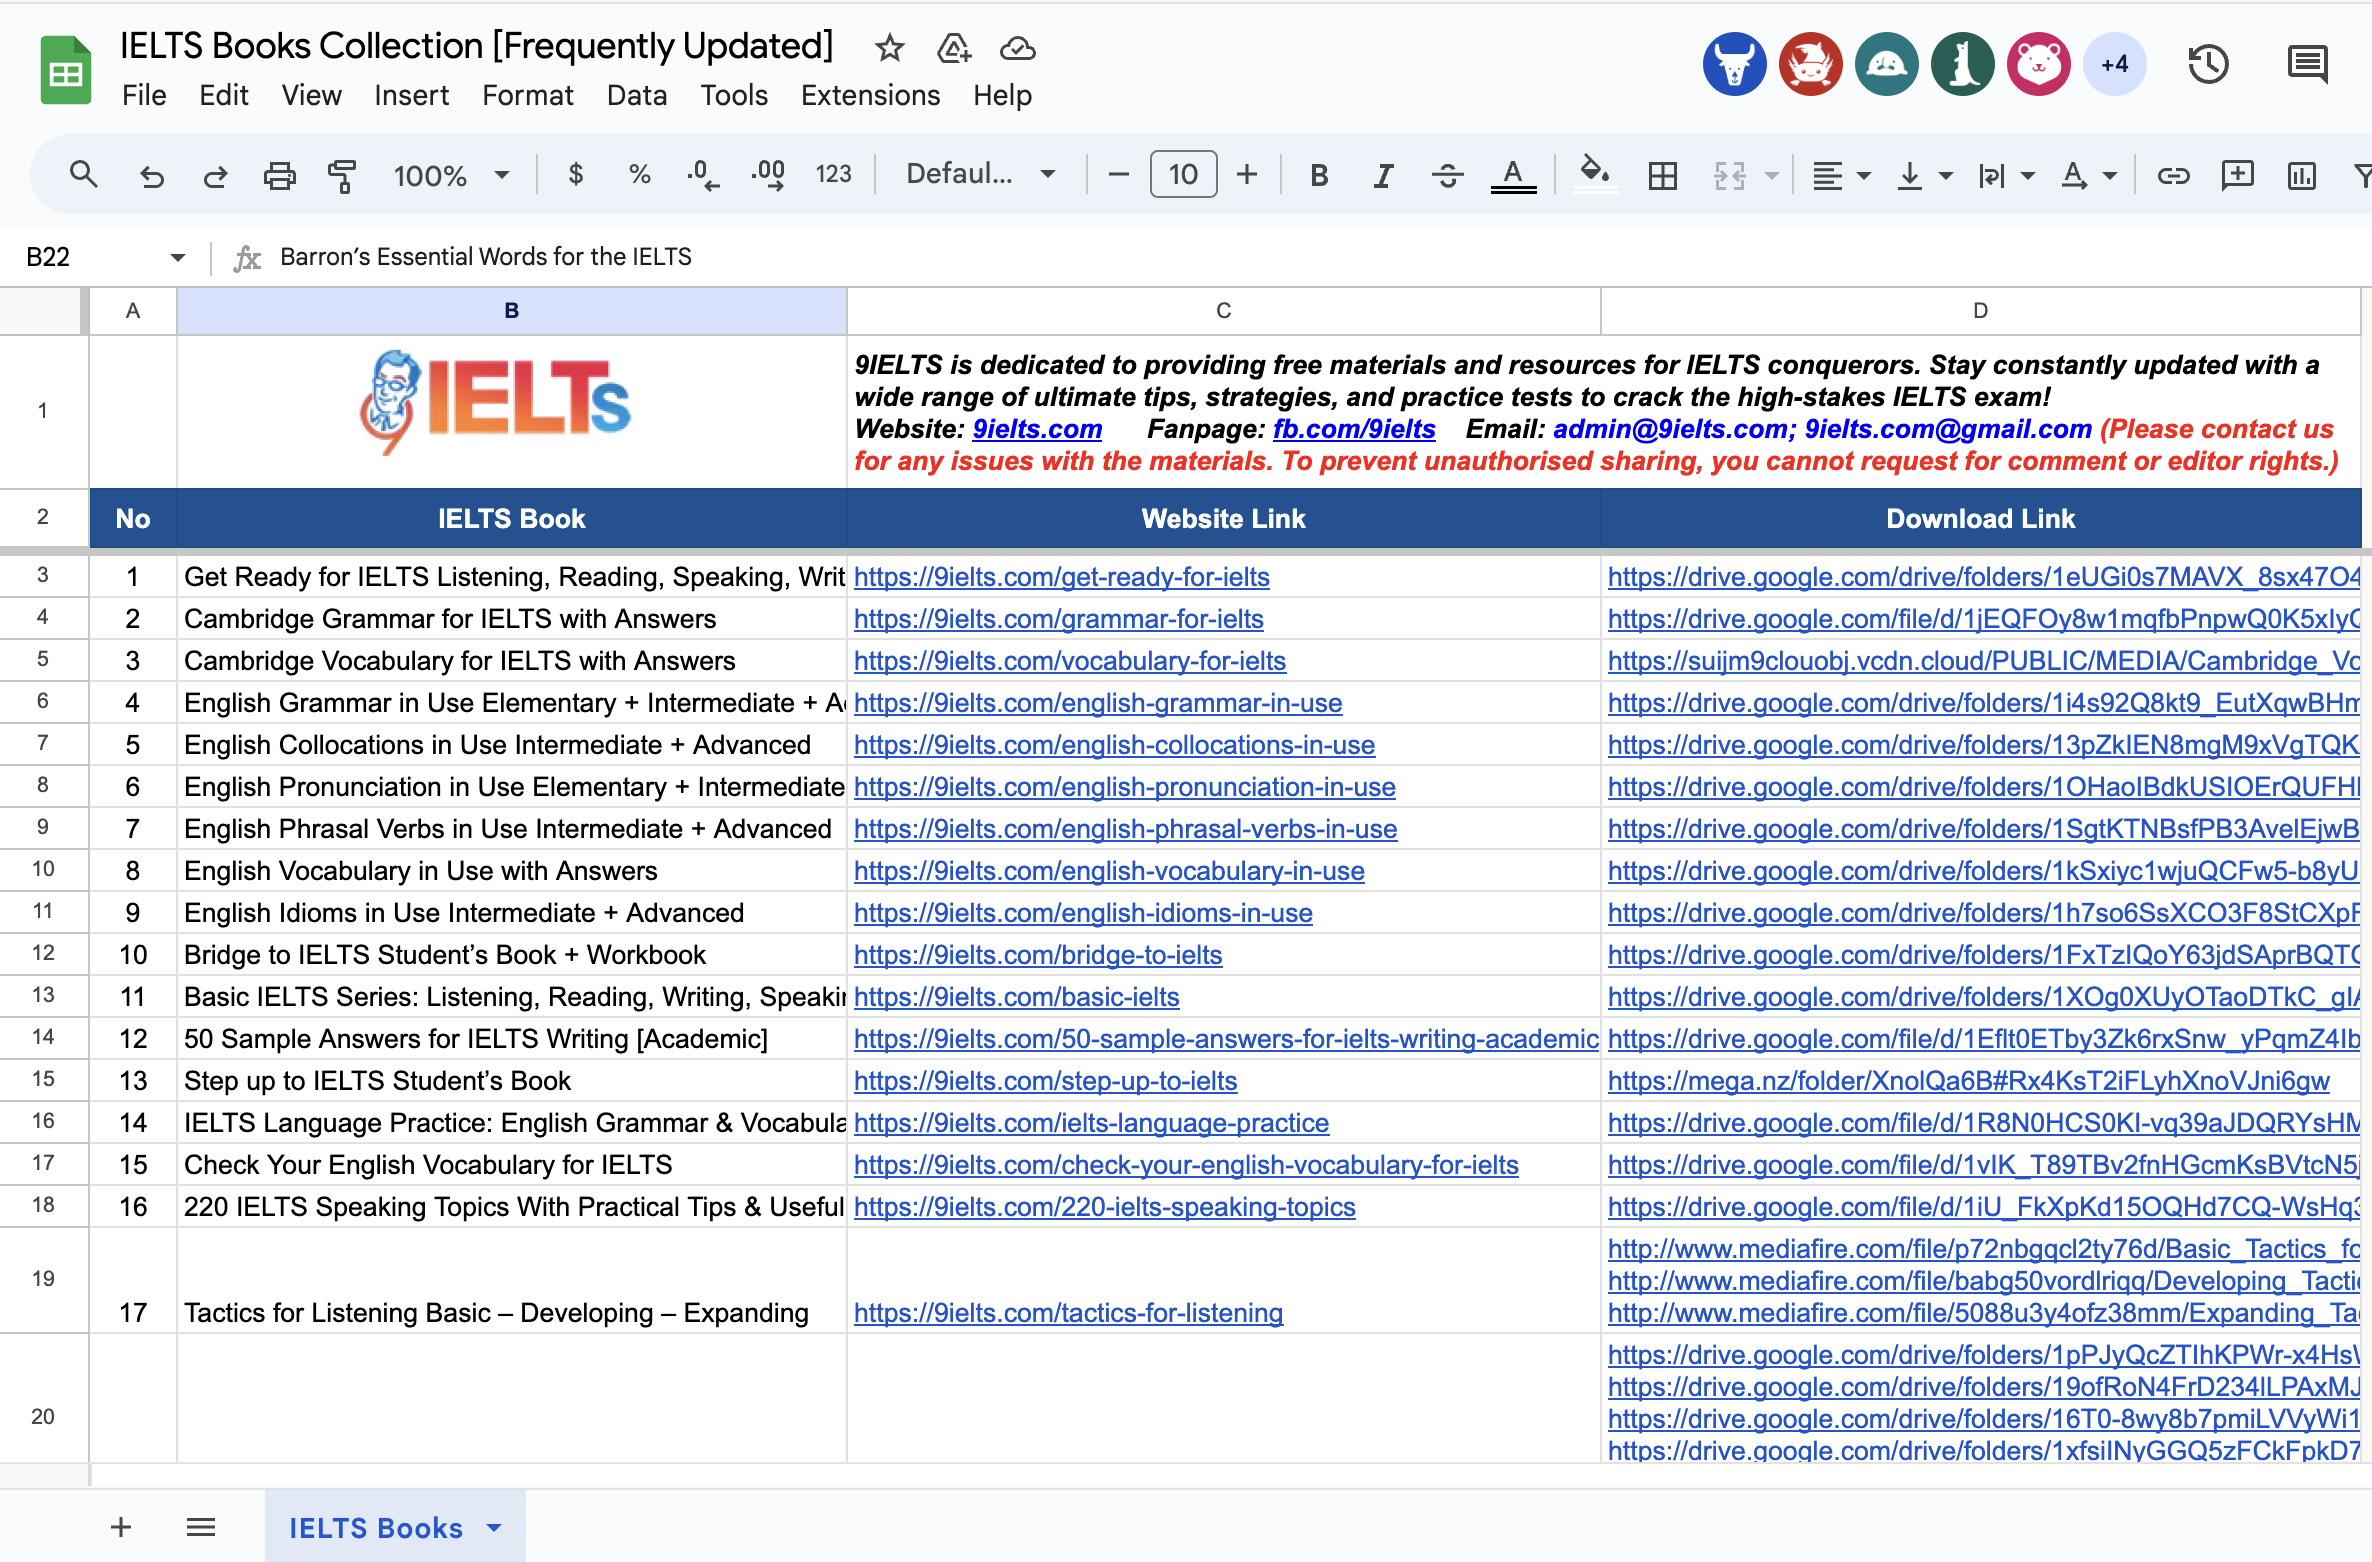Open the fb.com/9ielts fanpage link
The width and height of the screenshot is (2372, 1562).
coord(1354,429)
